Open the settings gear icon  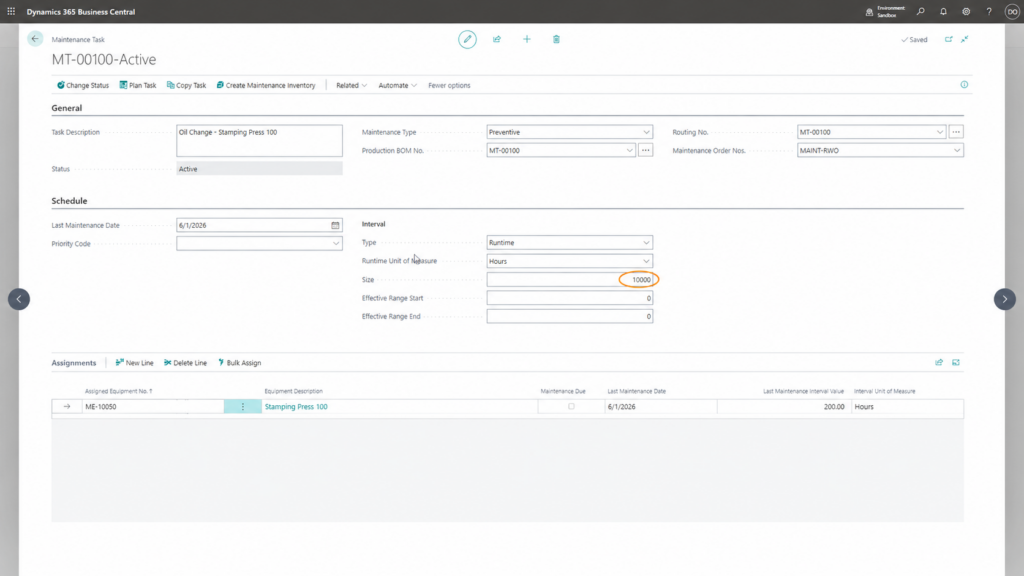pyautogui.click(x=966, y=11)
